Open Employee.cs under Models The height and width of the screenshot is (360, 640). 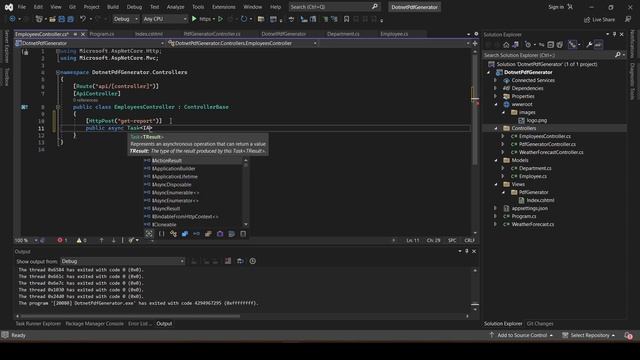click(533, 176)
